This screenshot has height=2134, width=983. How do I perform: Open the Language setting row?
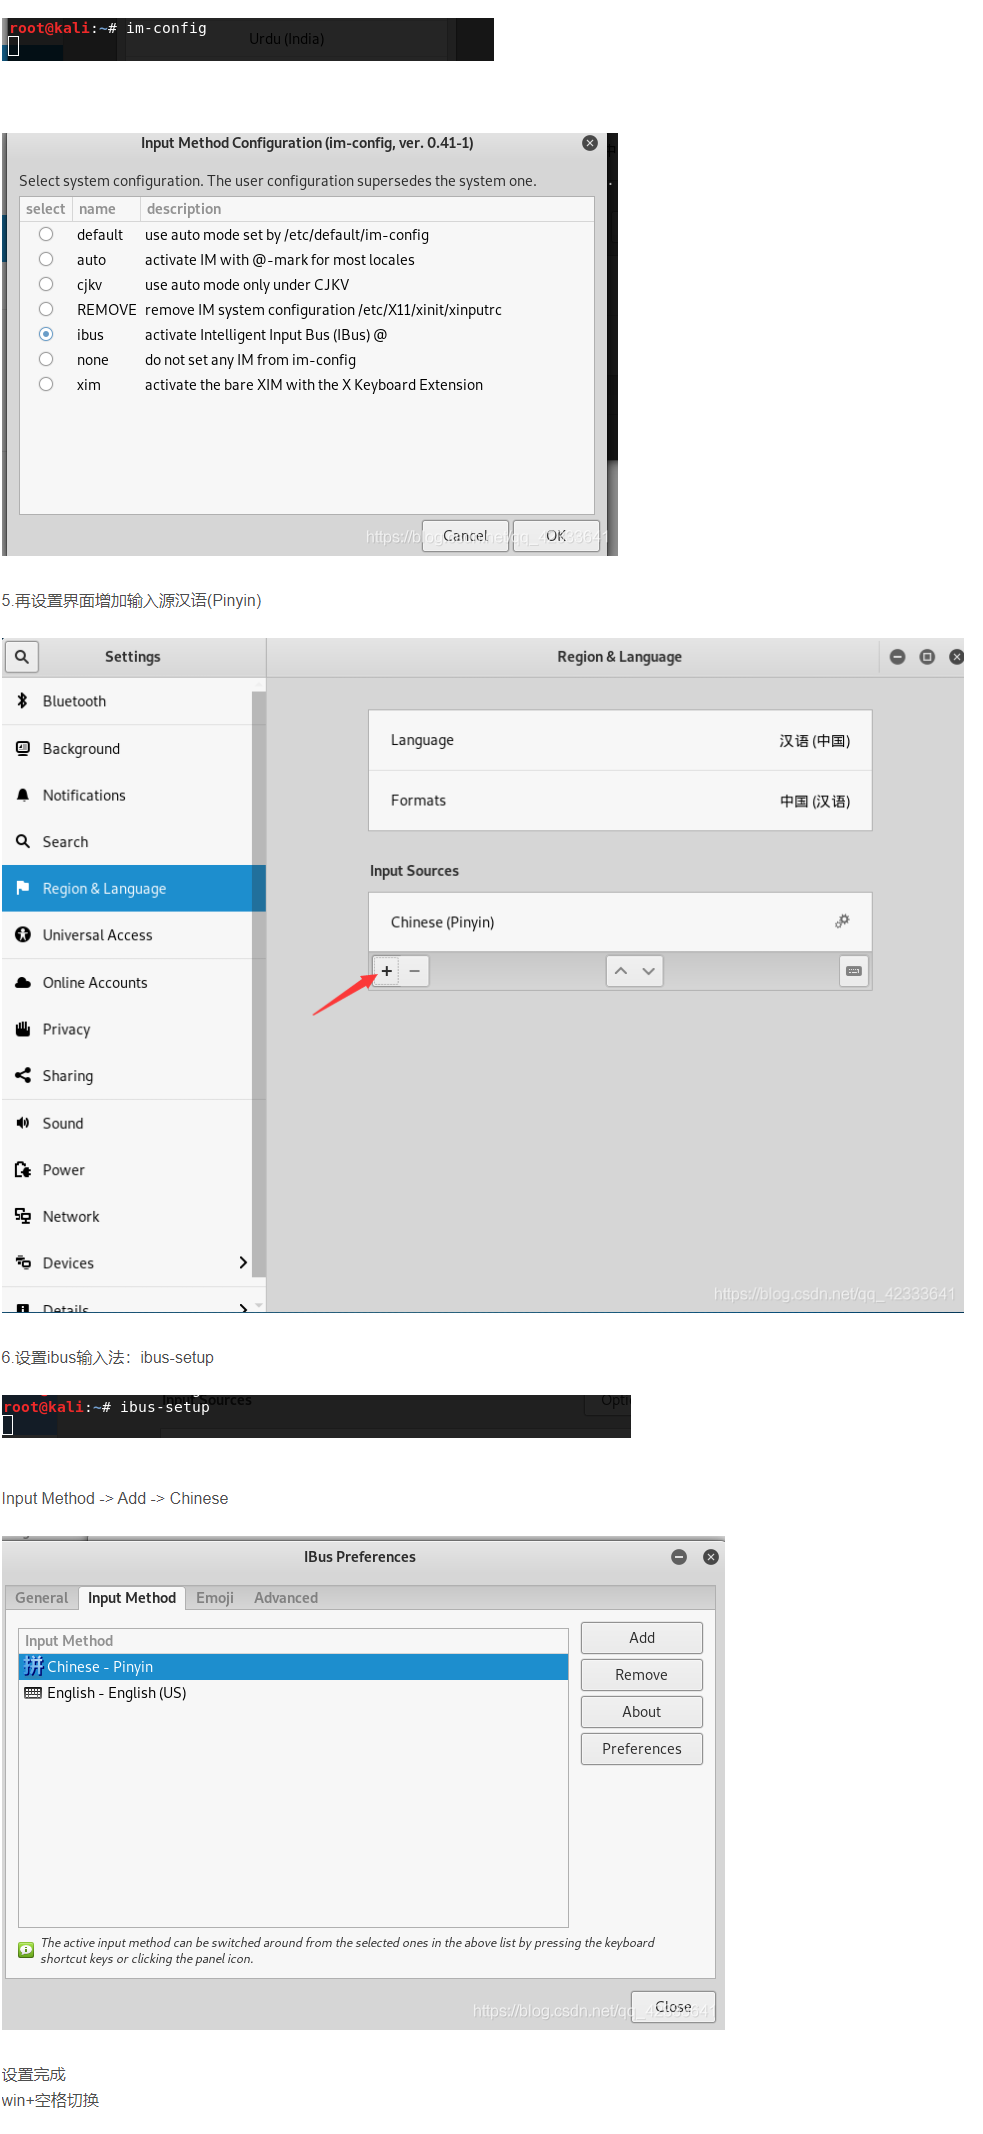click(620, 740)
